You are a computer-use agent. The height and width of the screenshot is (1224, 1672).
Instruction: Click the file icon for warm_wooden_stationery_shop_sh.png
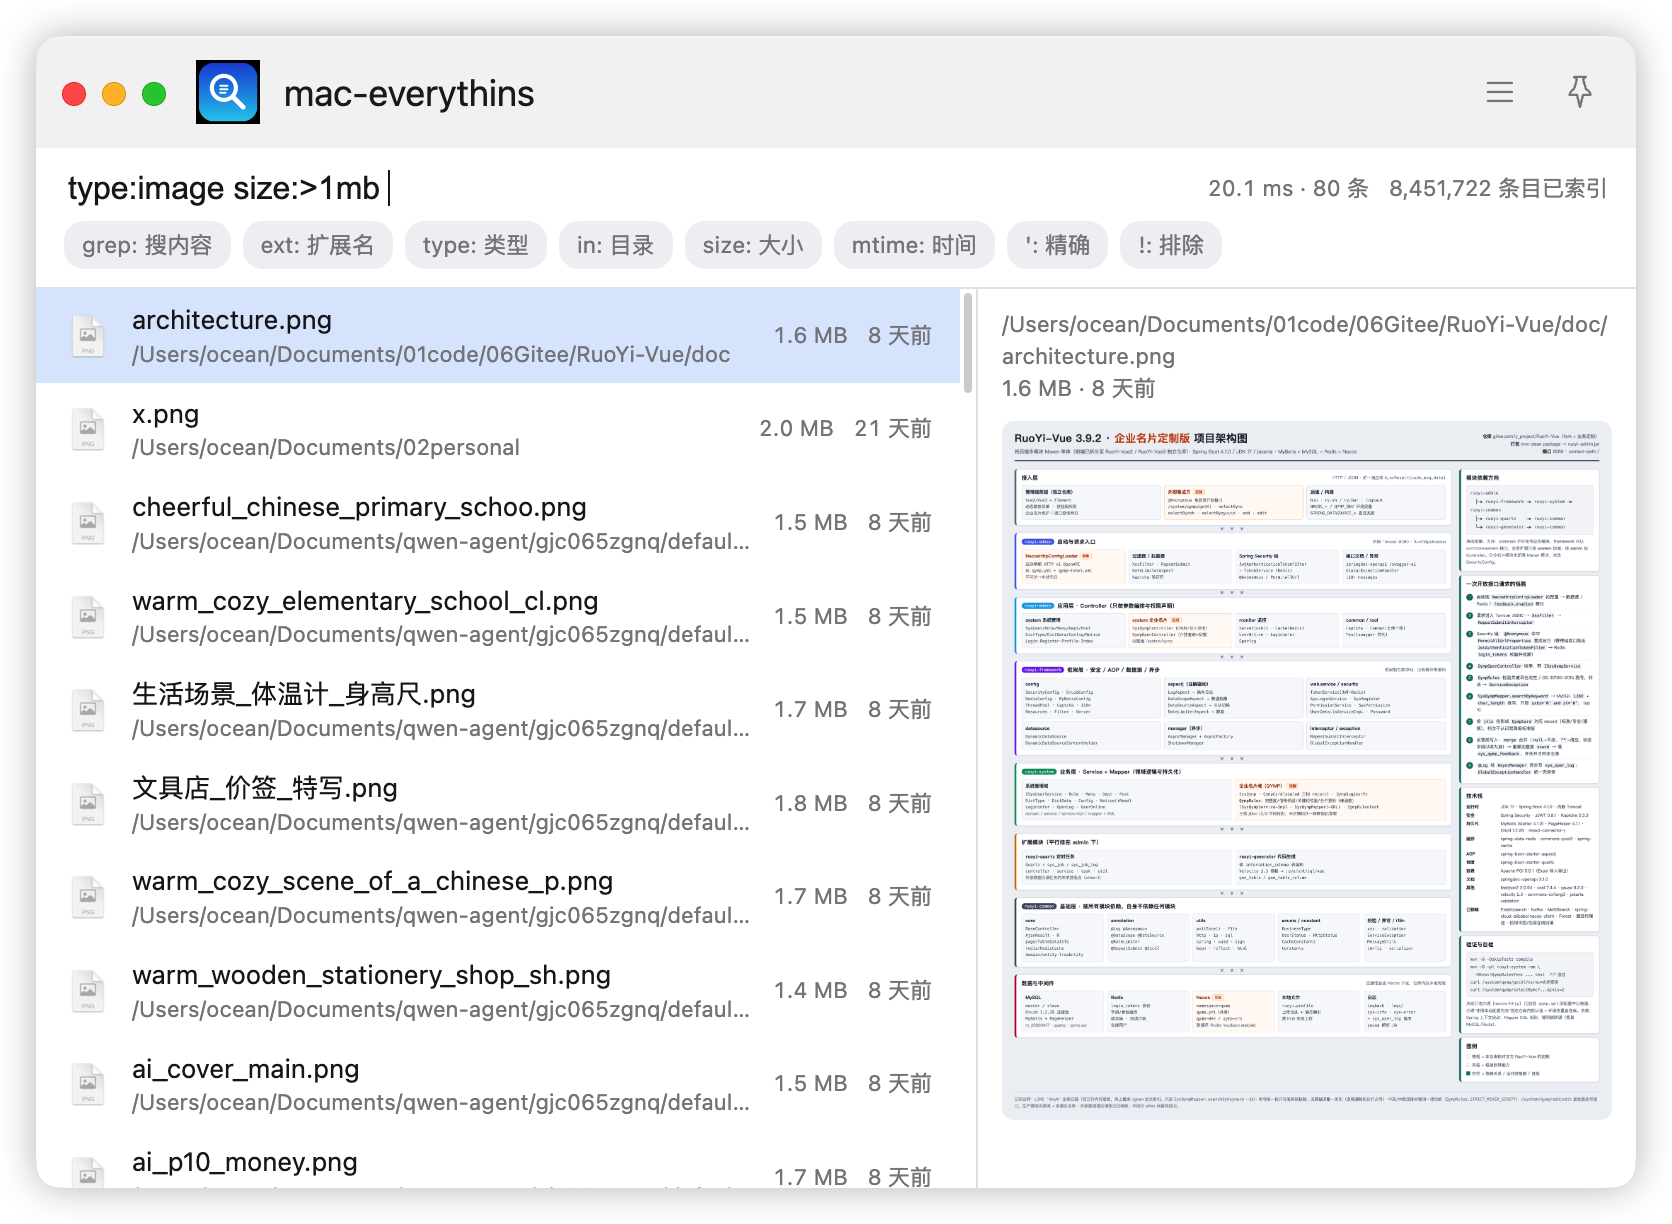(x=88, y=991)
